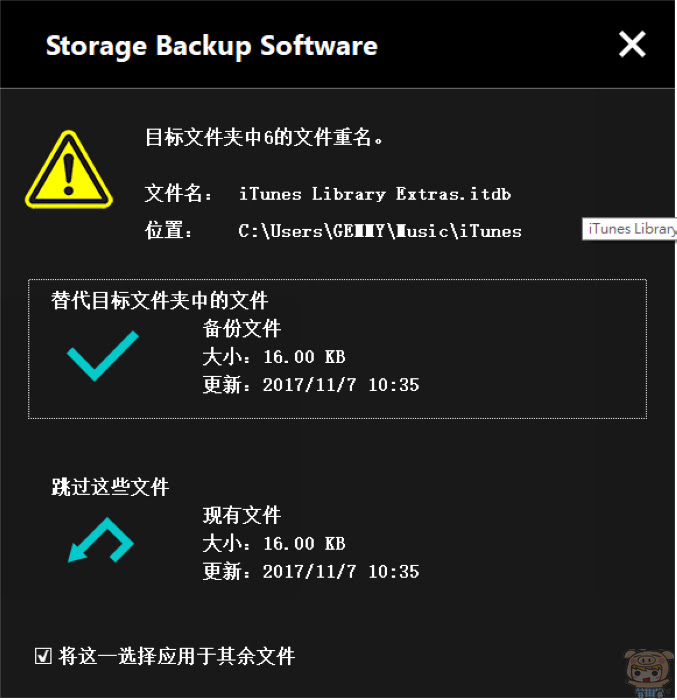Click the iTunes Library tooltip

tap(630, 229)
